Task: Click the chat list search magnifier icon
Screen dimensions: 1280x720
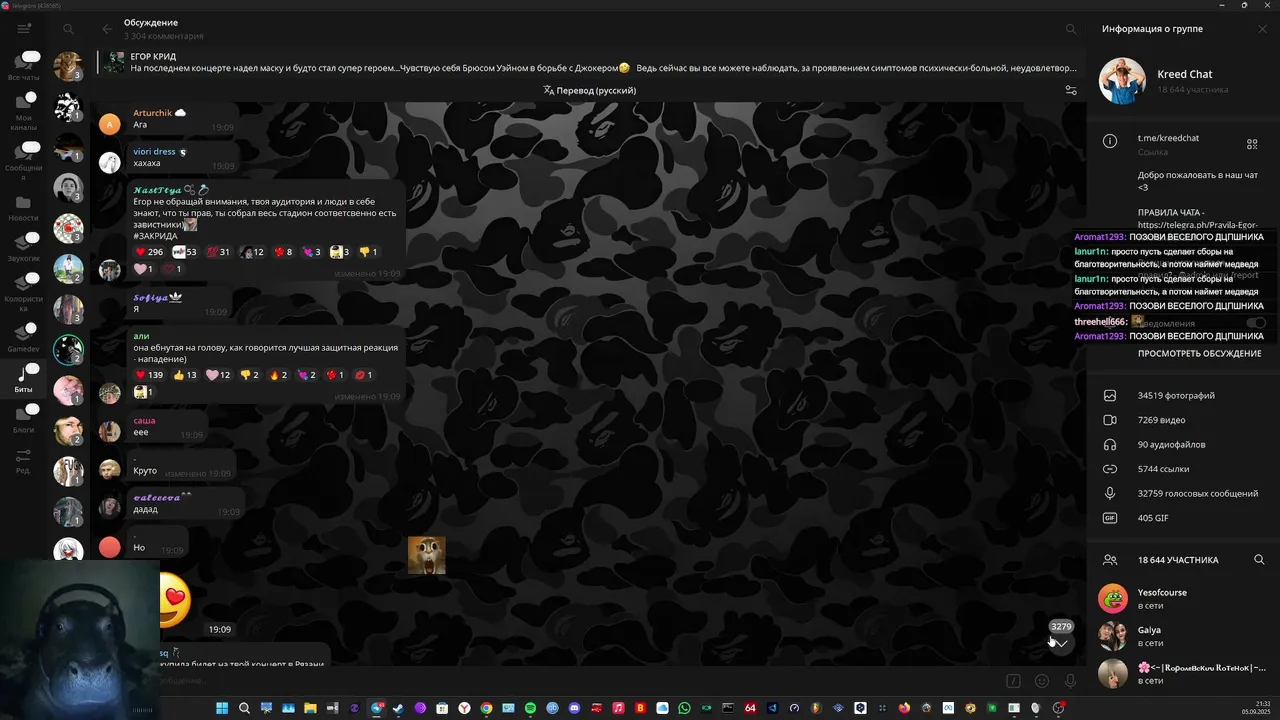Action: pos(68,29)
